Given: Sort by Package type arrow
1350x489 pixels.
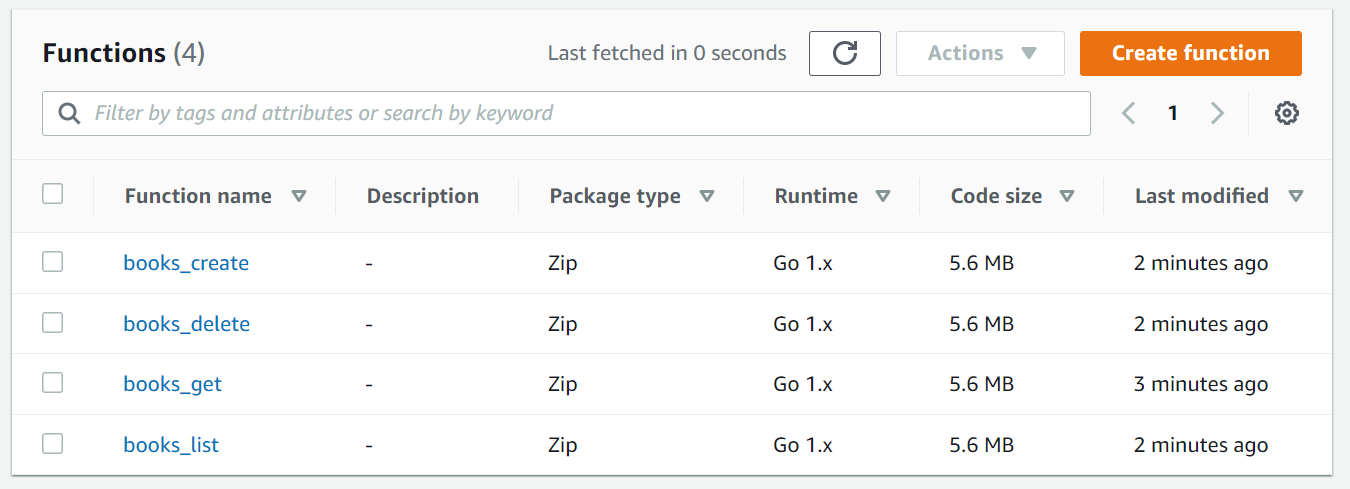Looking at the screenshot, I should click(707, 197).
